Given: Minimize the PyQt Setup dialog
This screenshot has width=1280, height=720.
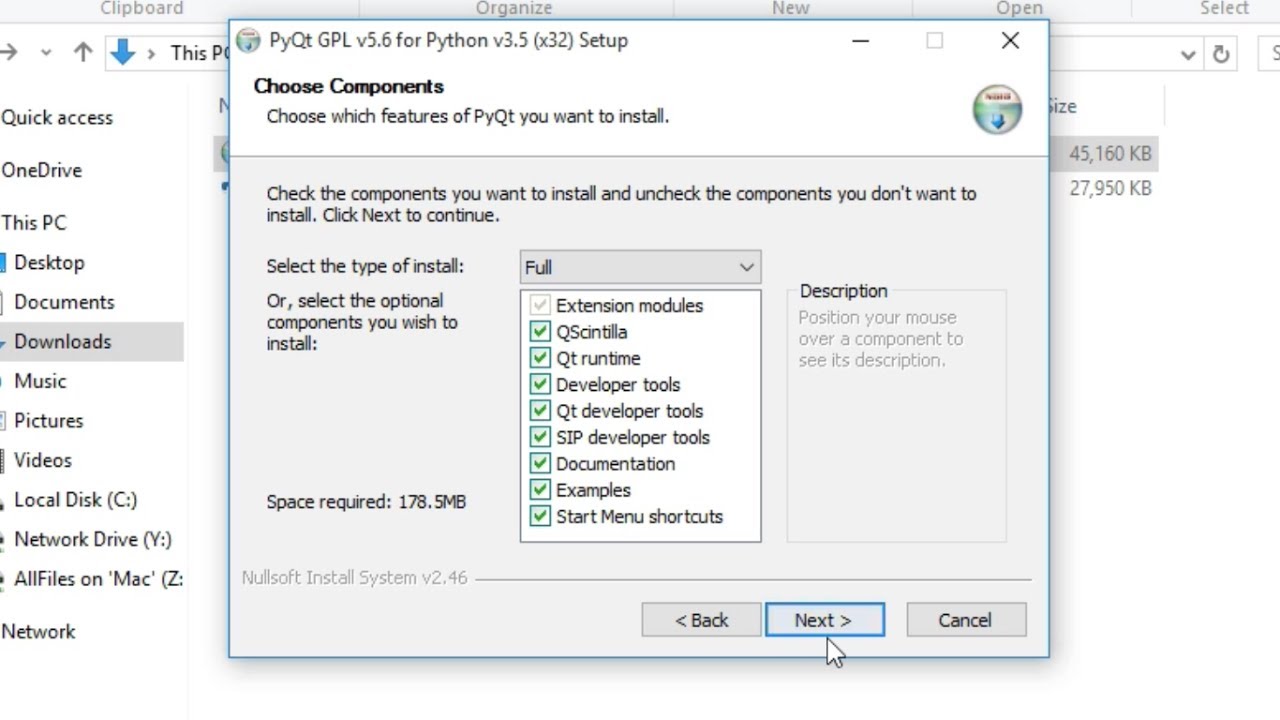Looking at the screenshot, I should [860, 41].
